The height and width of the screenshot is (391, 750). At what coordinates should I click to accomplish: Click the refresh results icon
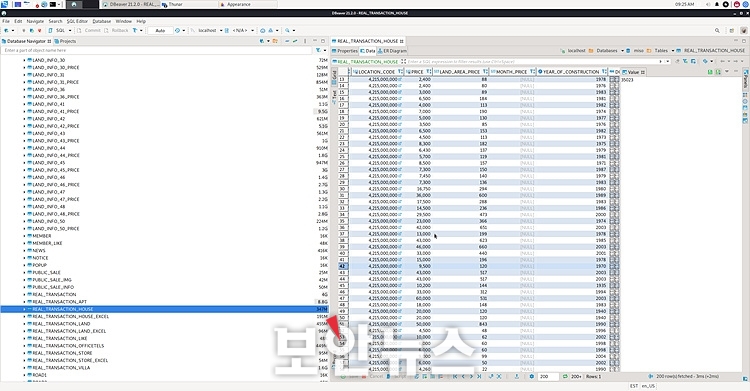tap(565, 377)
